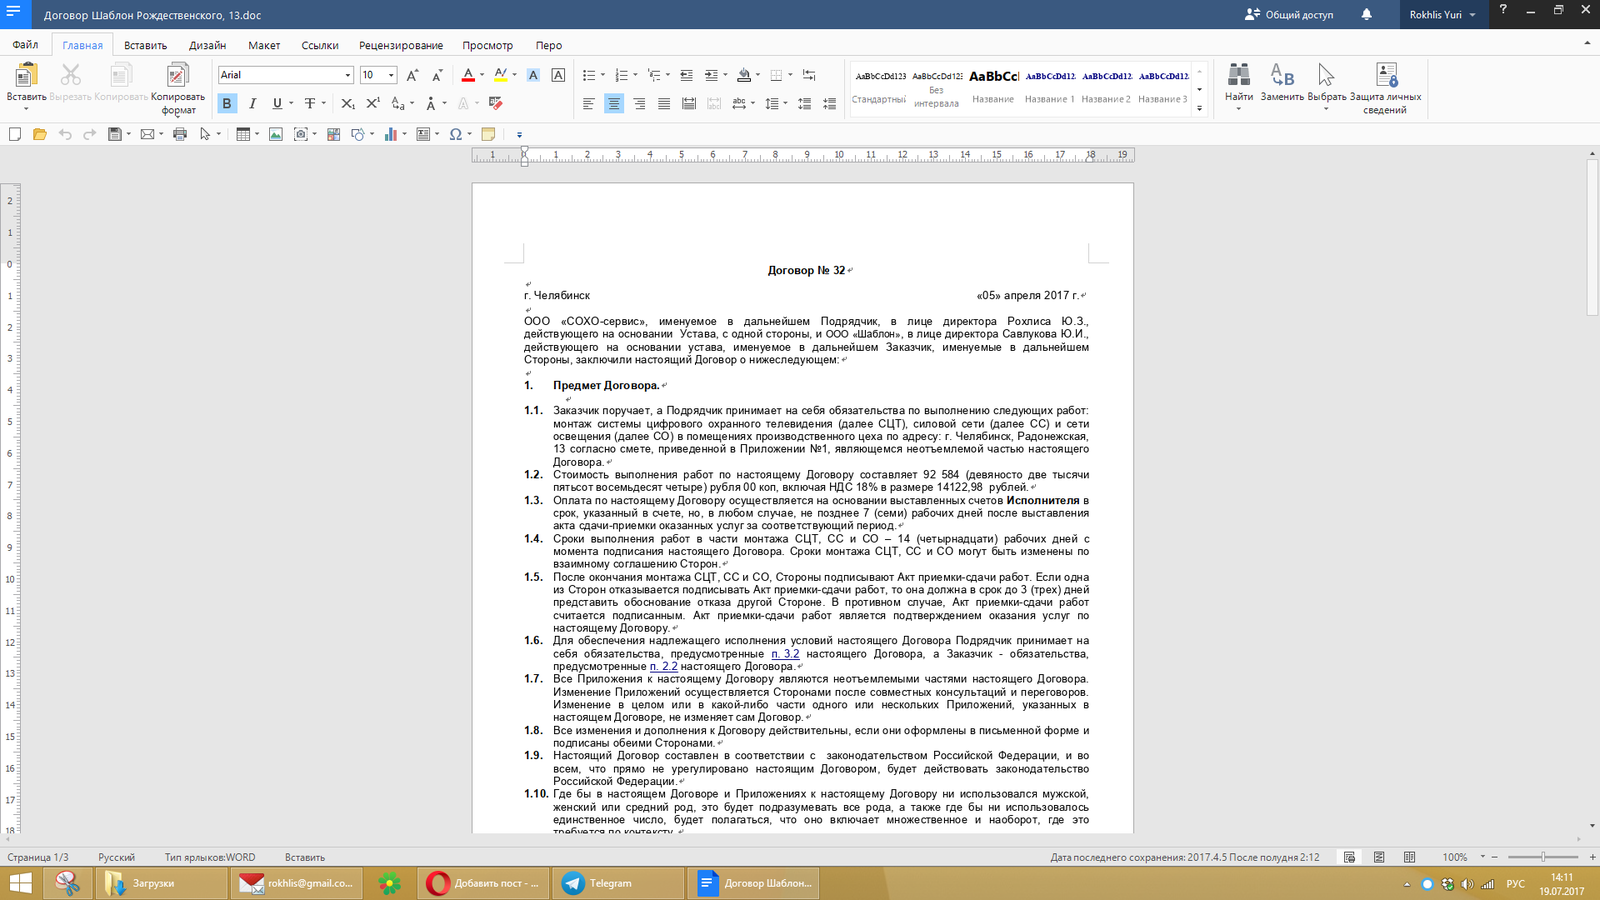The image size is (1600, 900).
Task: Open the Загрузки folder from the taskbar
Action: click(161, 883)
